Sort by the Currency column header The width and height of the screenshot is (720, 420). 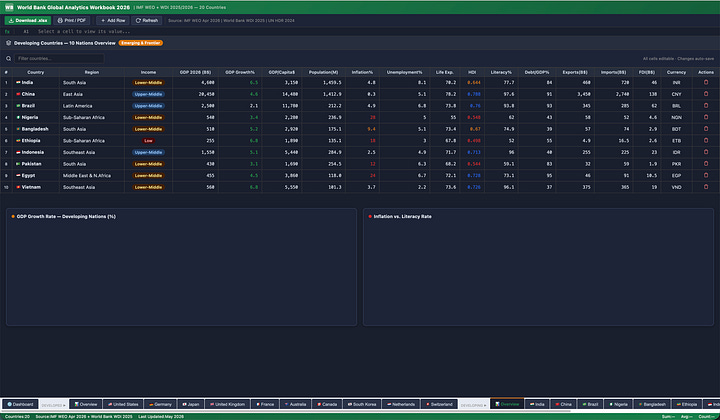[676, 72]
